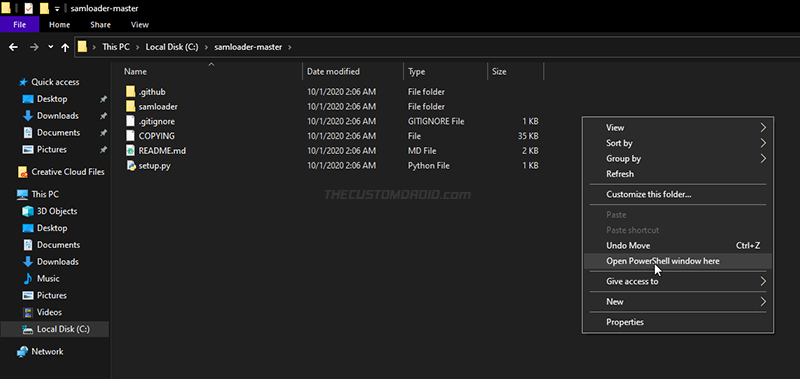800x379 pixels.
Task: Click Local Disk (C:) in address breadcrumb
Action: (171, 47)
